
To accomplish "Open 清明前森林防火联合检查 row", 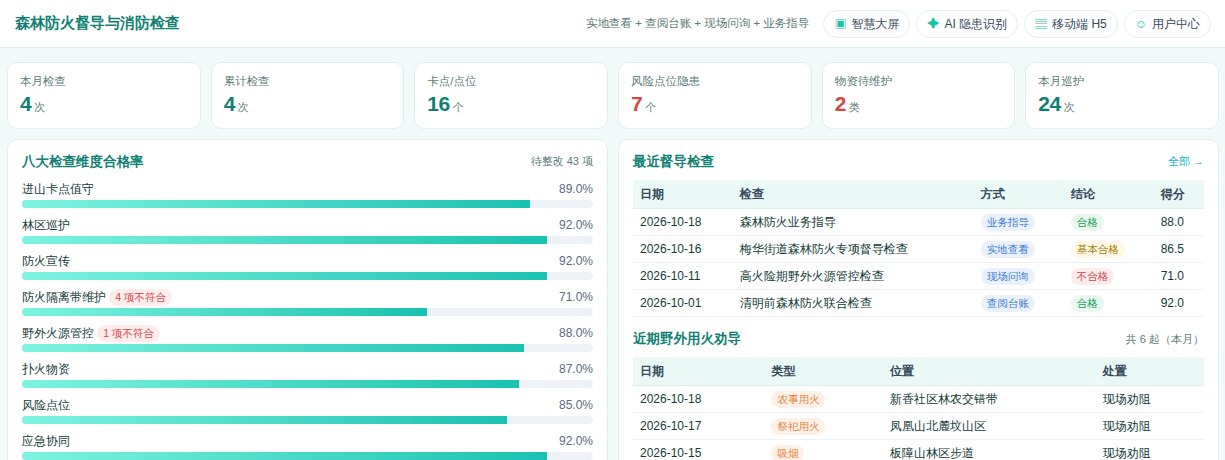I will coord(918,303).
